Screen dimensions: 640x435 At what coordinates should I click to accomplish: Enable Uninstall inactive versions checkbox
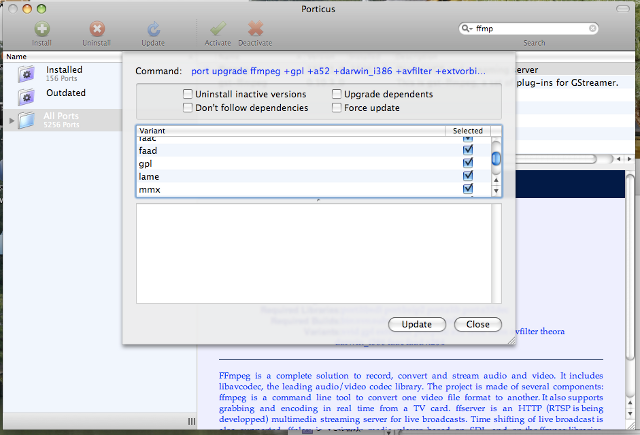click(x=188, y=95)
